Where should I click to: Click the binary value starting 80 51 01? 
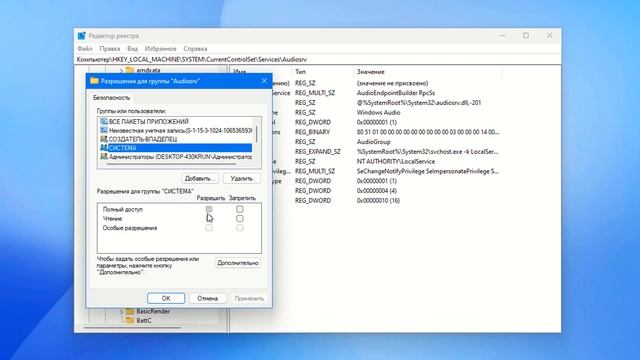(x=427, y=132)
